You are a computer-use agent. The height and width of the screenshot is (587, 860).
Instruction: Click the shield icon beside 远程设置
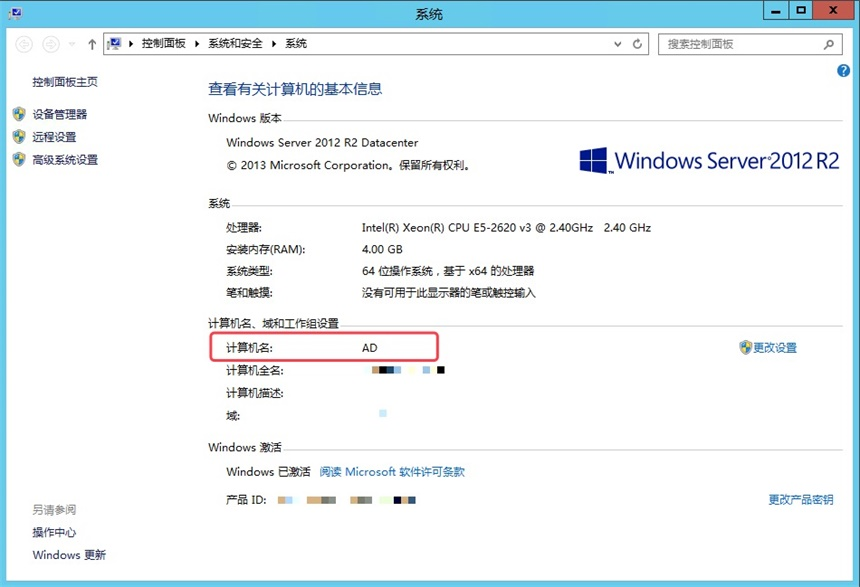19,137
